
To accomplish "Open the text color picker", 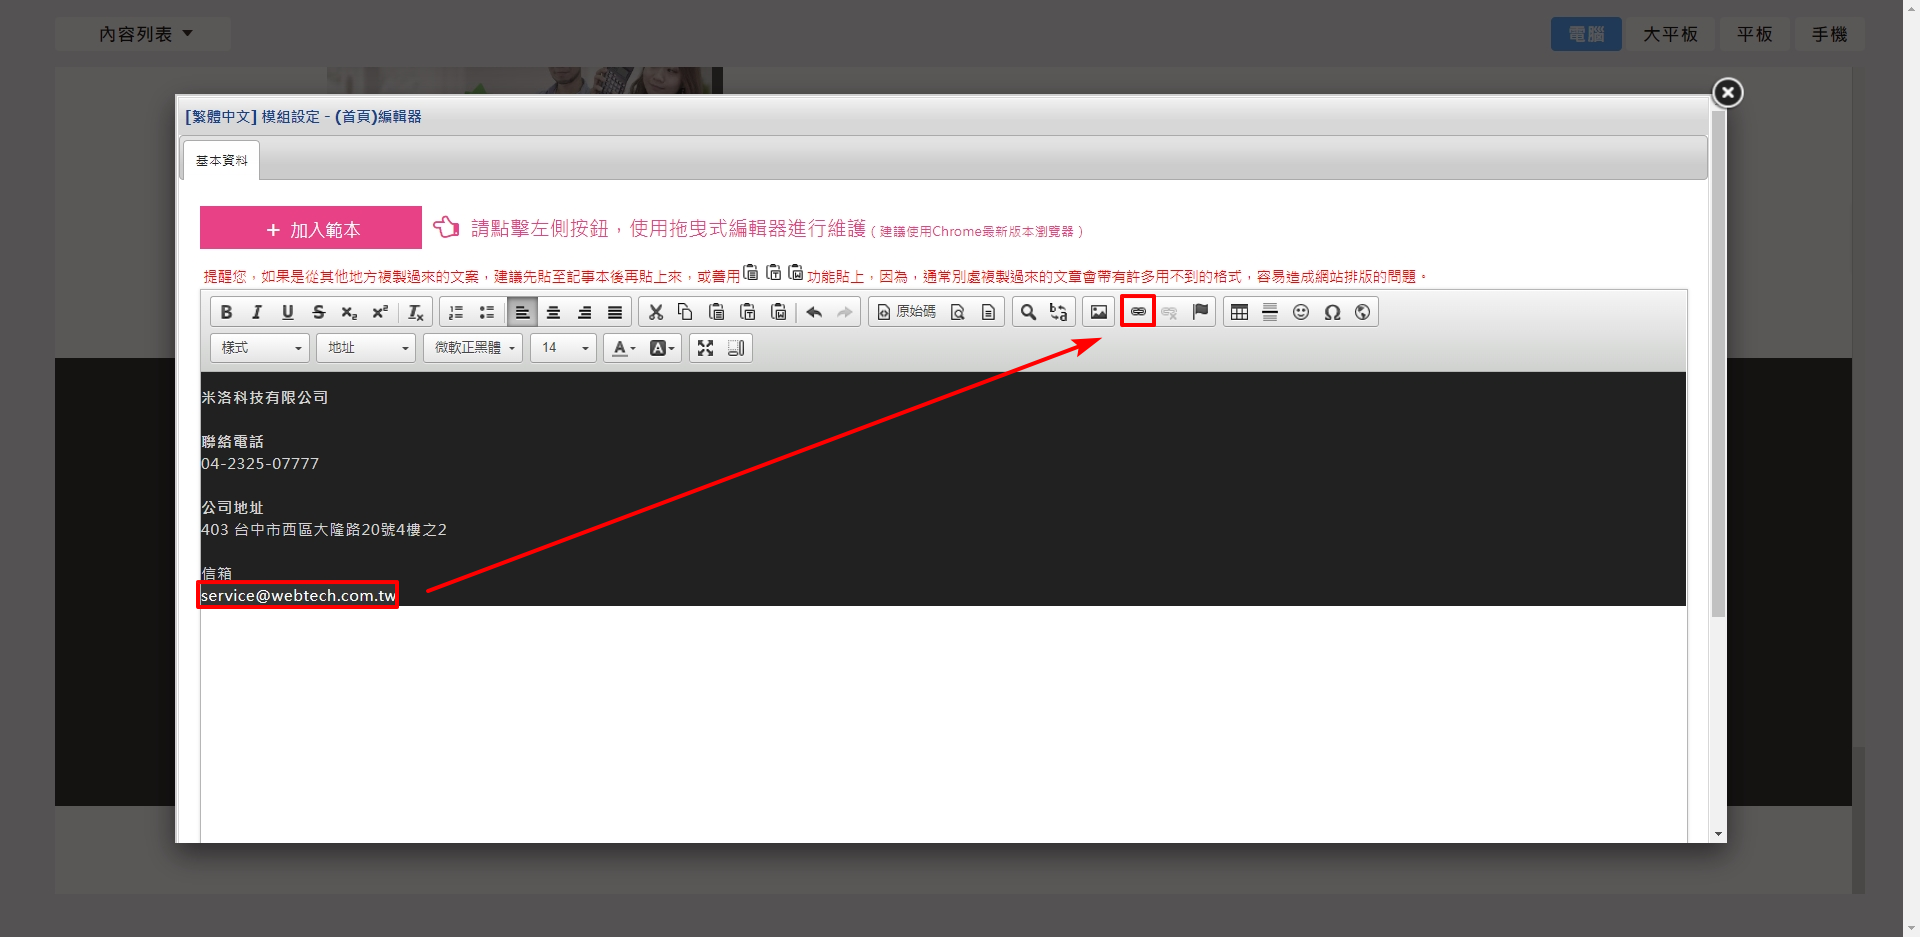I will click(624, 348).
